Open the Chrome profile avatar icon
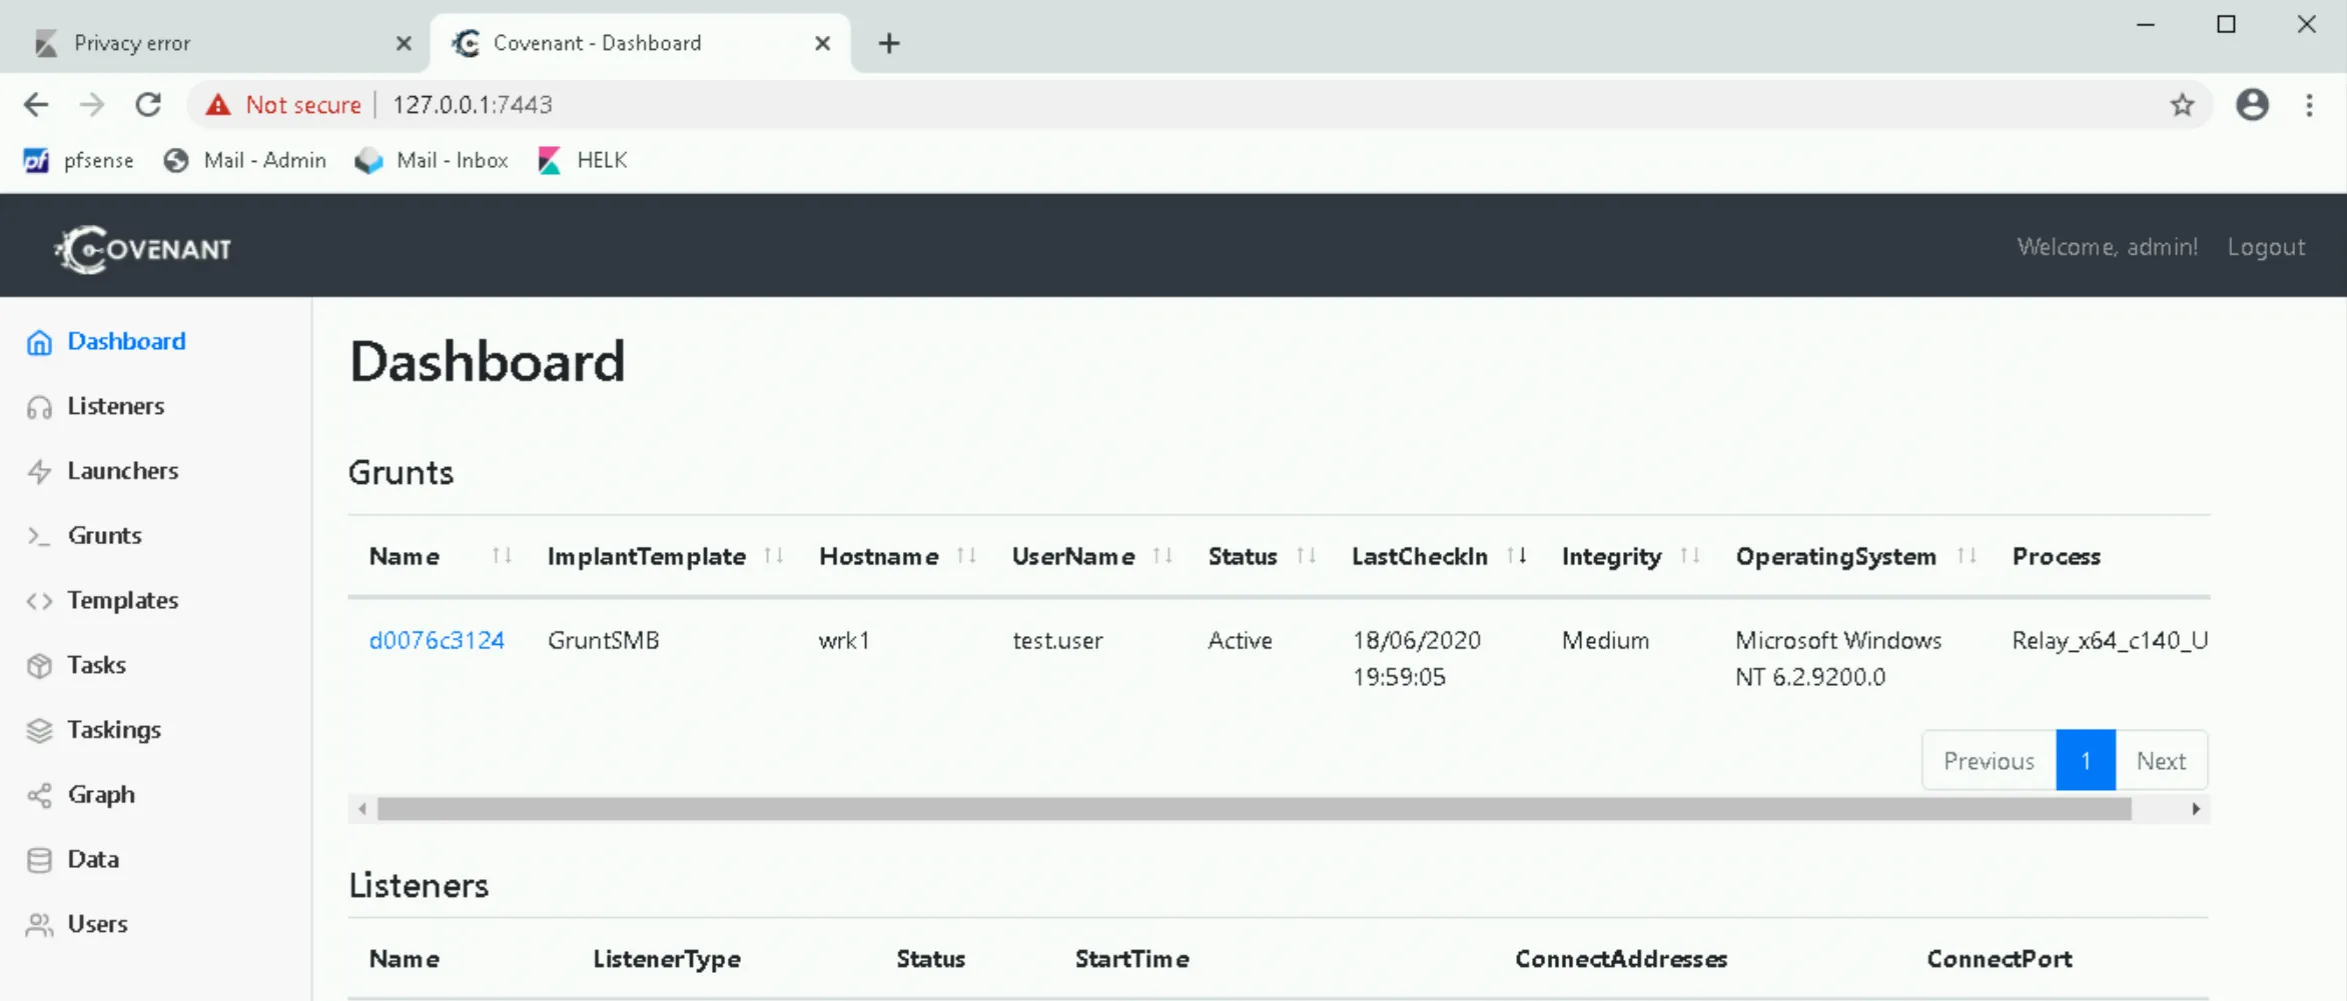This screenshot has width=2347, height=1001. pos(2252,104)
